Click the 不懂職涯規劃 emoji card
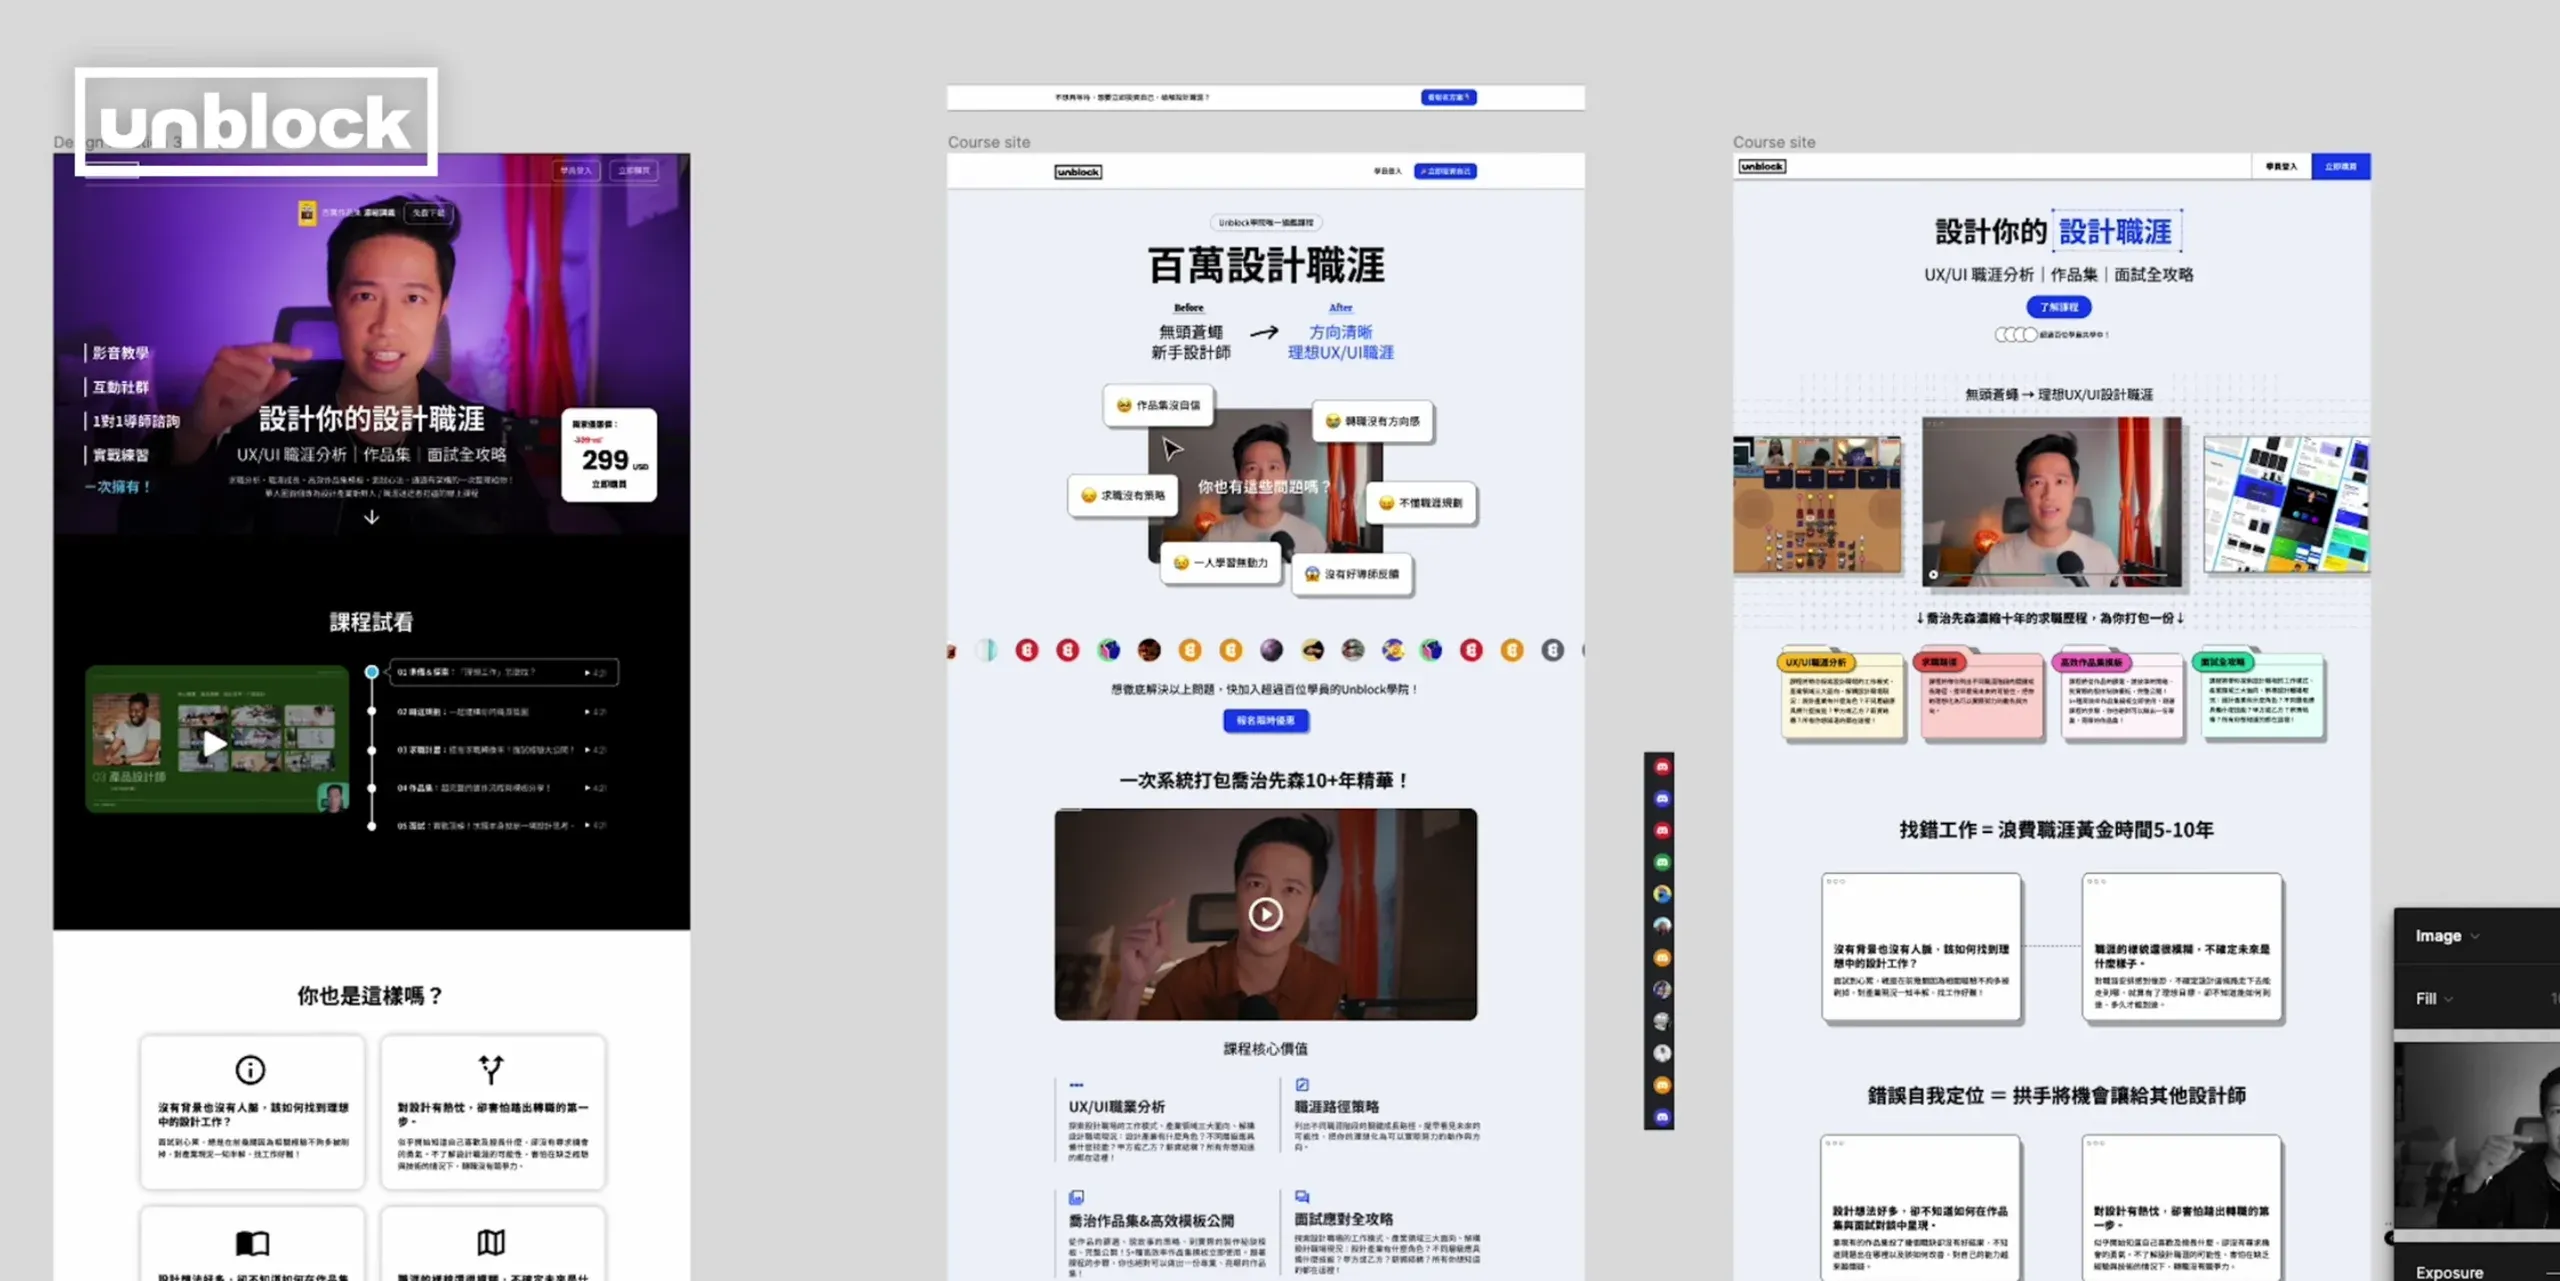2560x1281 pixels. point(1420,503)
